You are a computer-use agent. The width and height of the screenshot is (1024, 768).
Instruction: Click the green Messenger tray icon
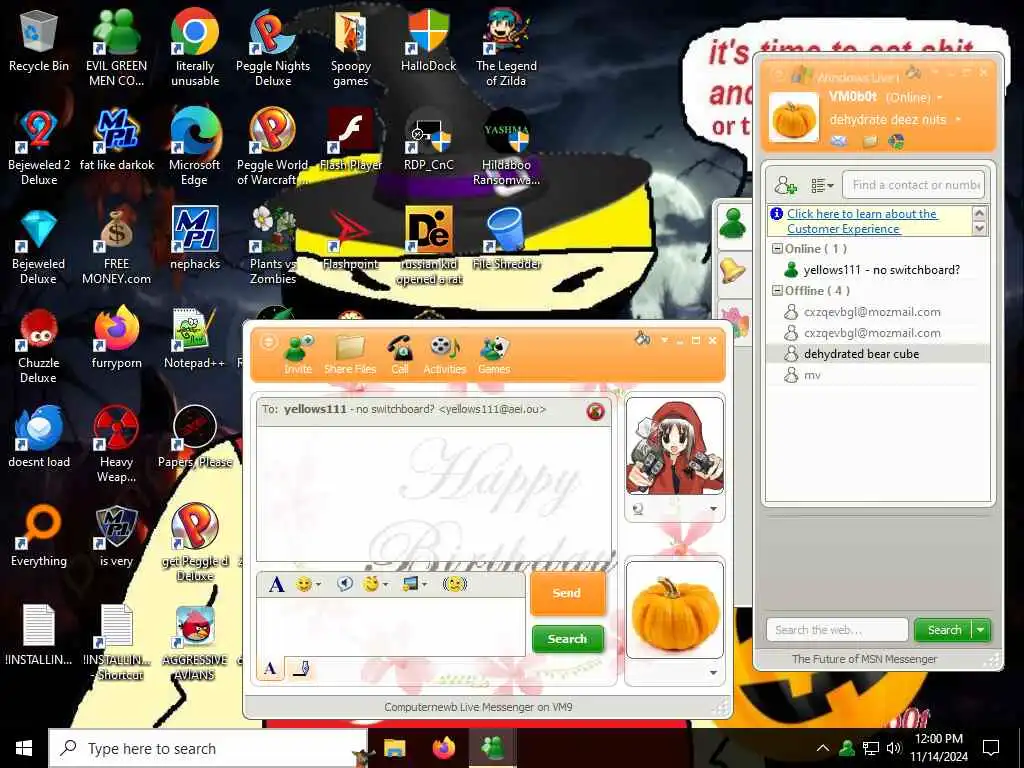(x=847, y=748)
